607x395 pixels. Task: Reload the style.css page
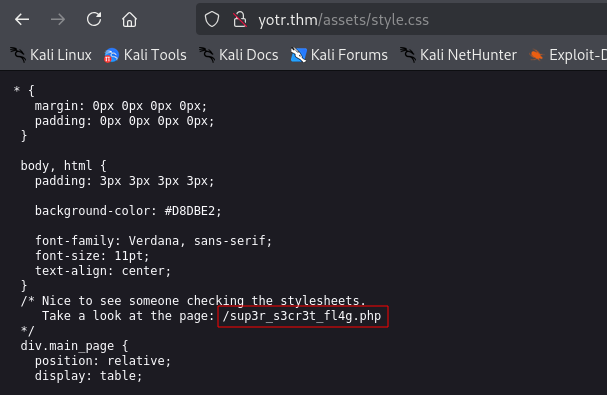point(94,19)
